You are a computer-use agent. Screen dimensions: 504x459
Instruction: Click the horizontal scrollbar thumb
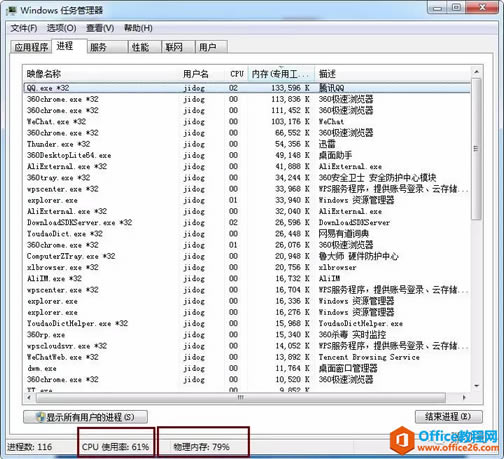[x=241, y=398]
